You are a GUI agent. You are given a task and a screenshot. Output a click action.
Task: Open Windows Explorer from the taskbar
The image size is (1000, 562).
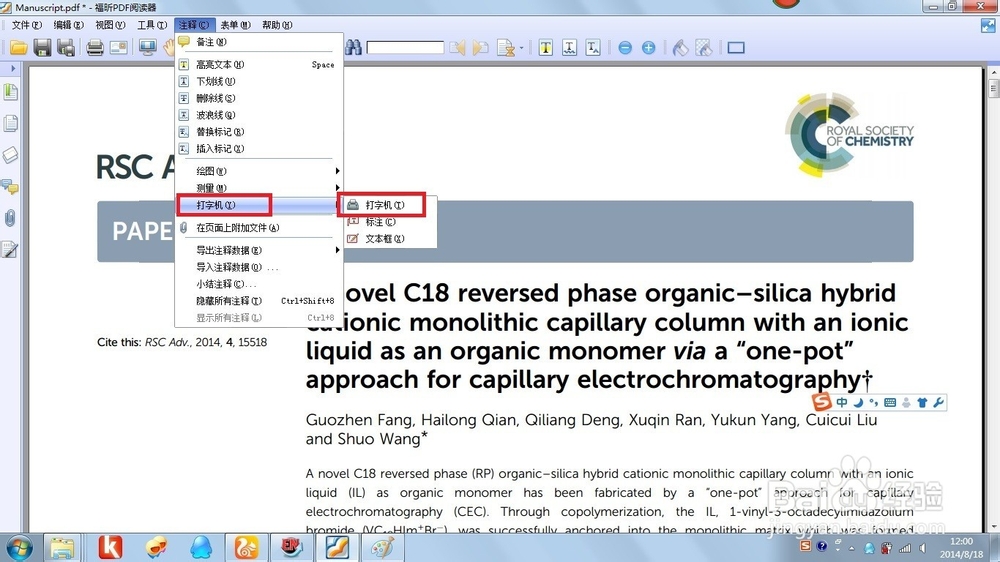pyautogui.click(x=62, y=548)
